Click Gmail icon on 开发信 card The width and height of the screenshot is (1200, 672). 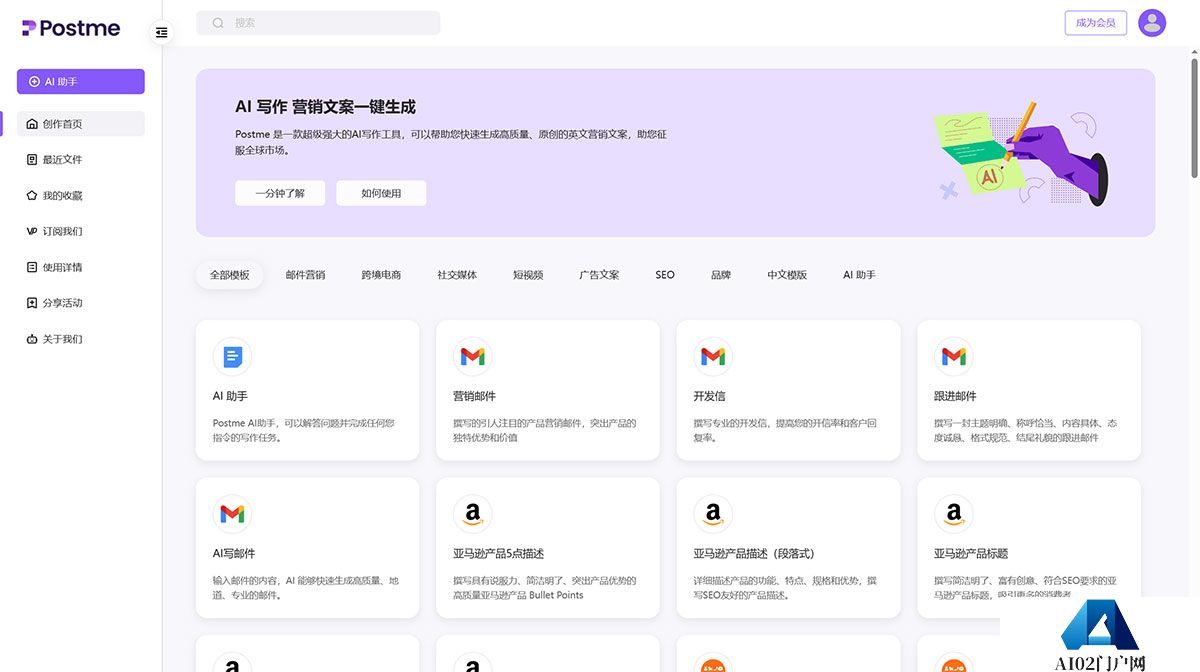[713, 356]
